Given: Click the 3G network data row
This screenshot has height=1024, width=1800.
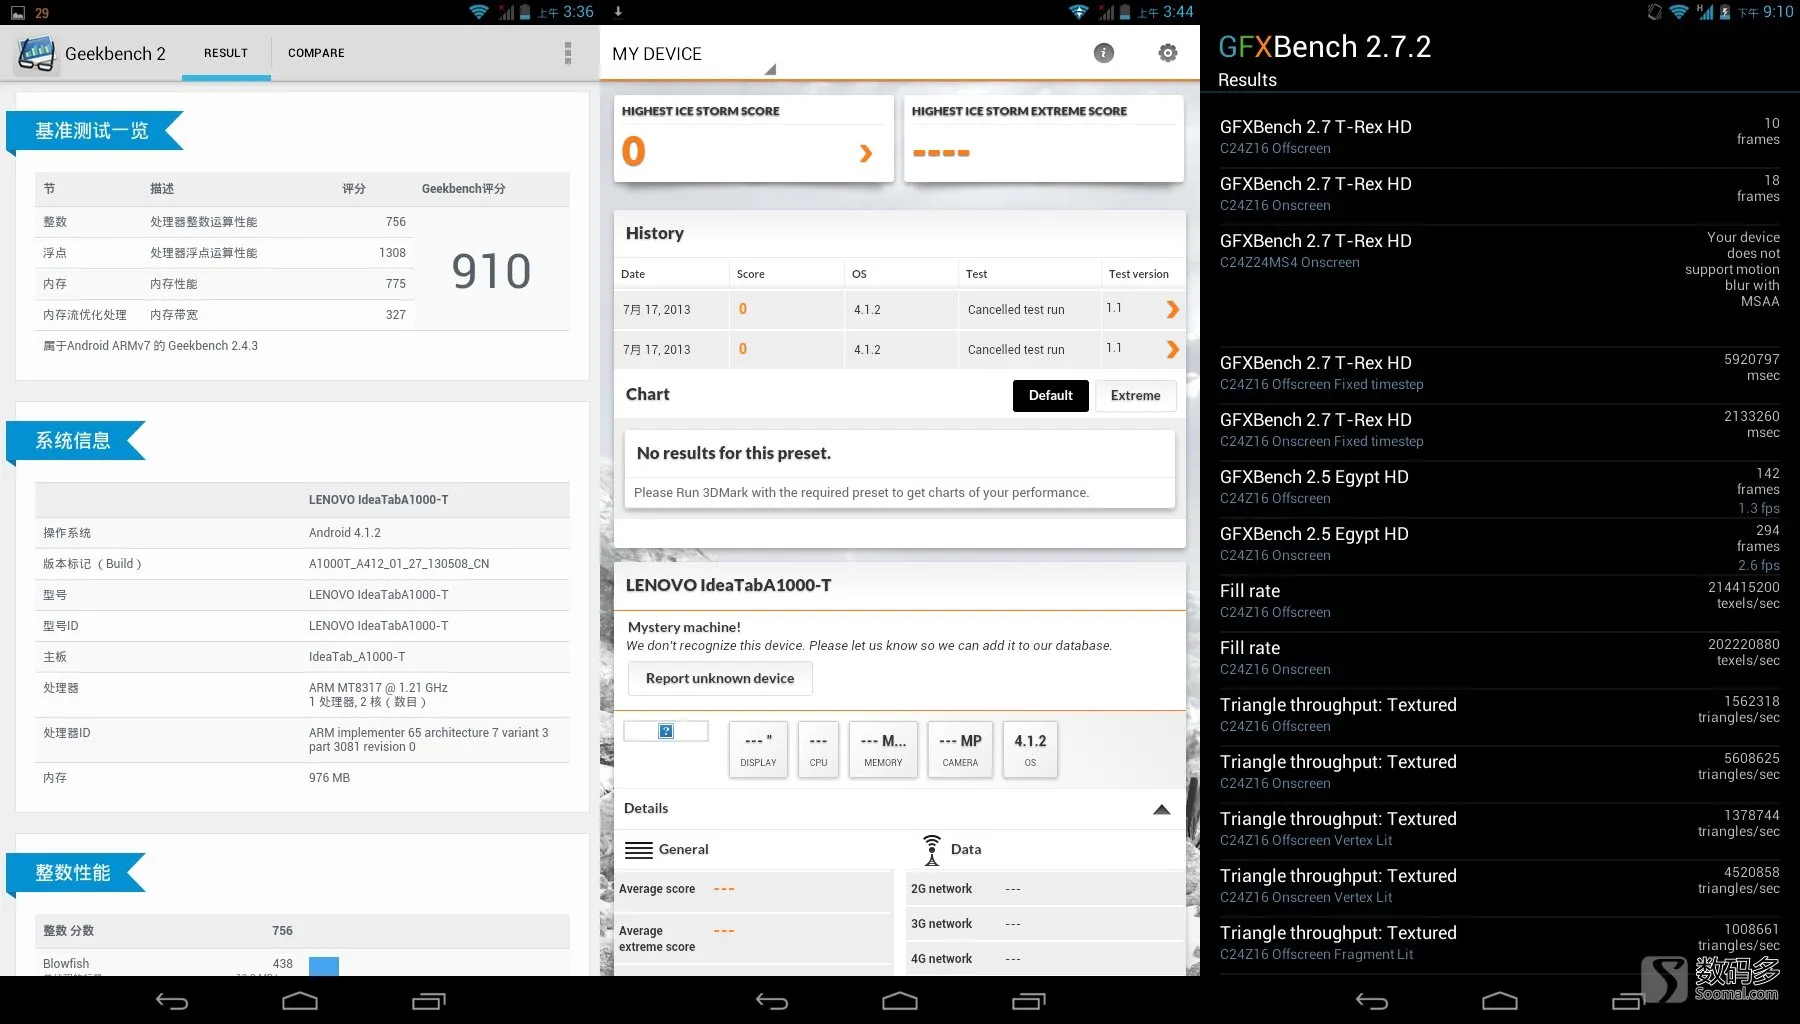Looking at the screenshot, I should click(x=1045, y=924).
